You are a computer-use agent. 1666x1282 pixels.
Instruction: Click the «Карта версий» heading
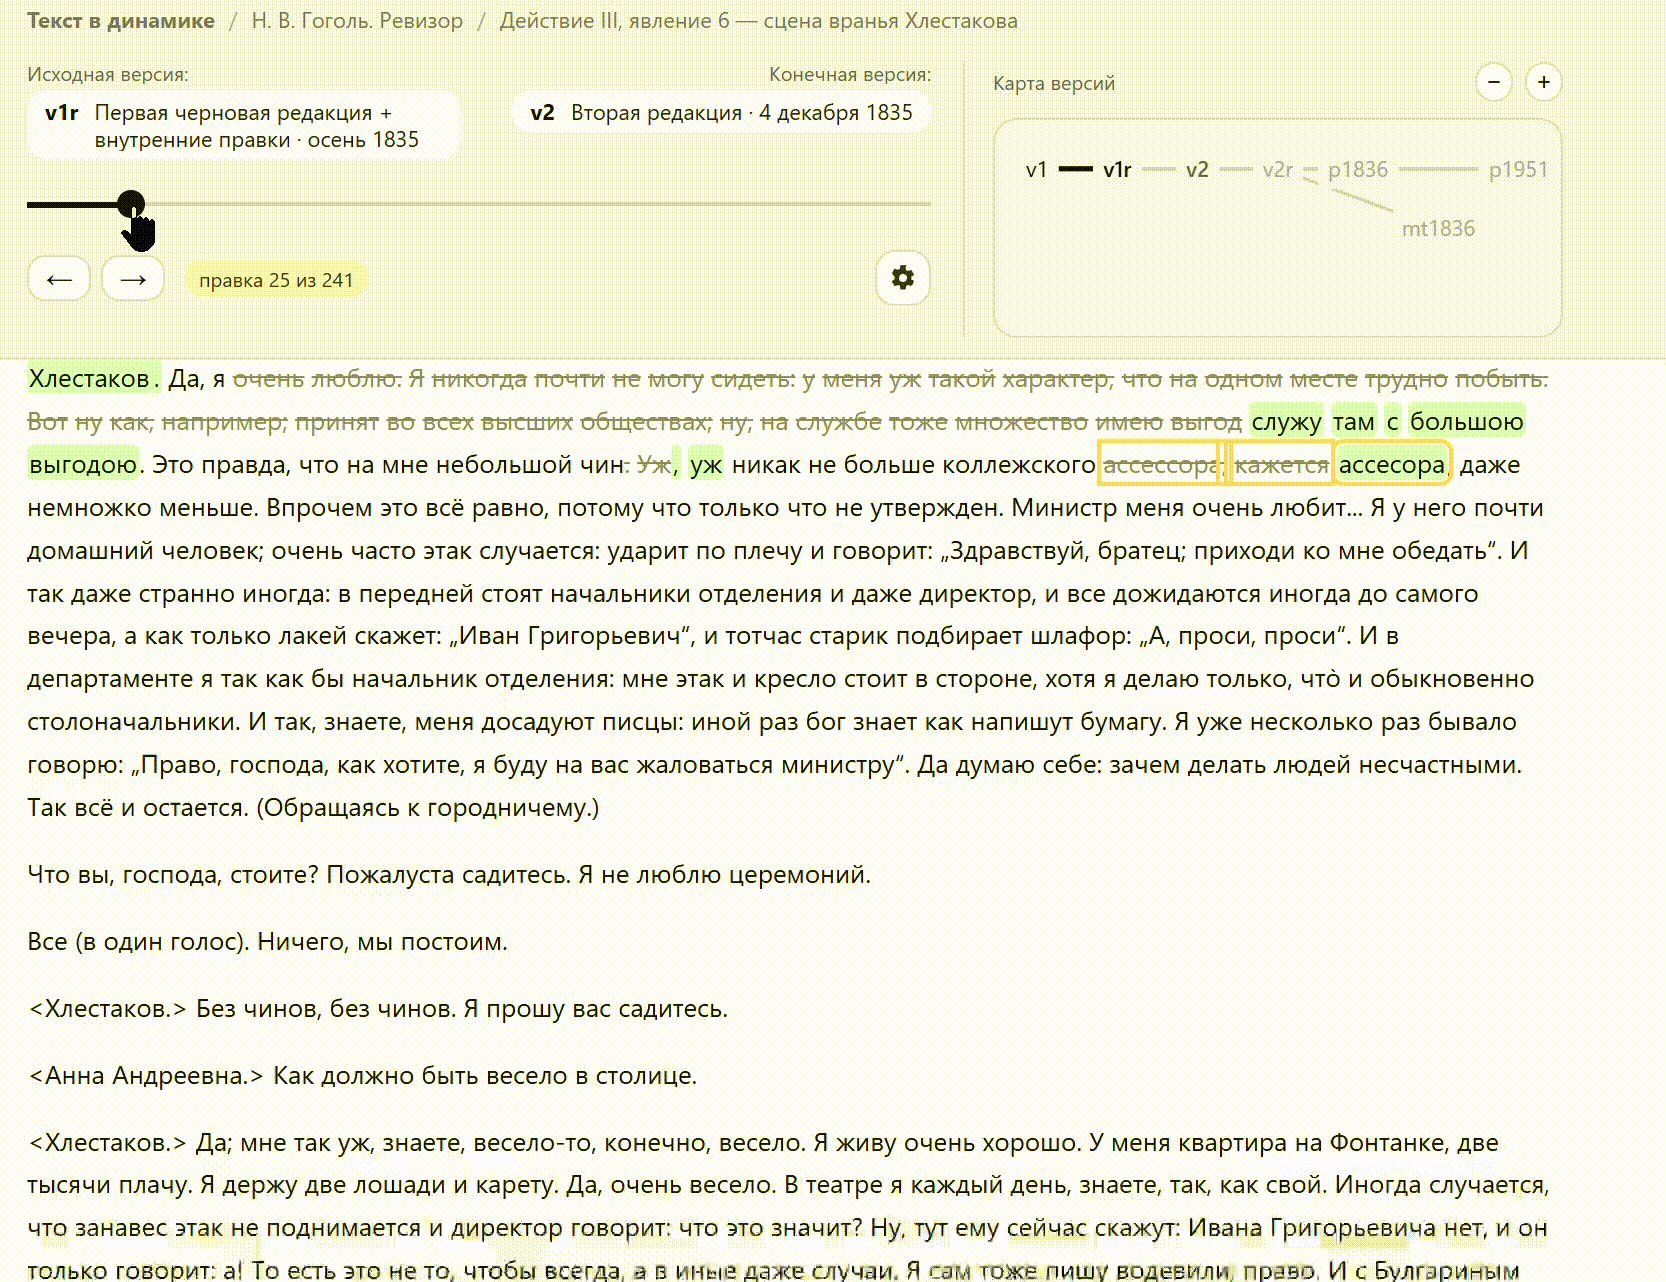(x=1054, y=84)
